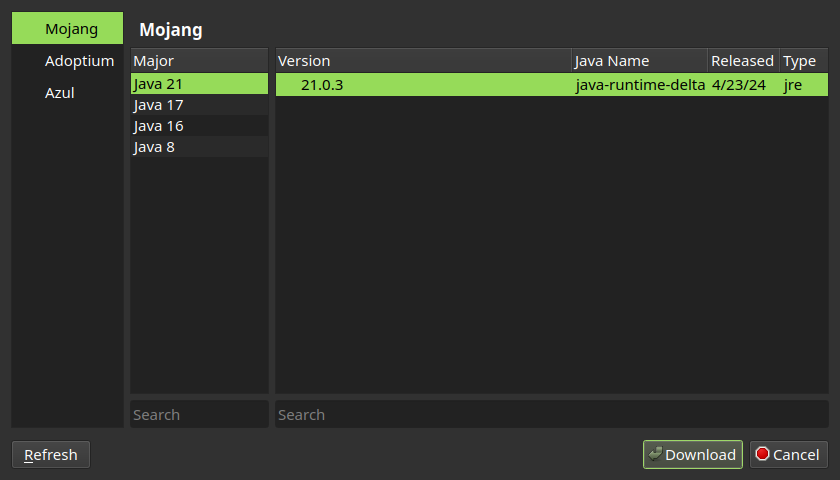This screenshot has width=840, height=480.
Task: Click the Major column header
Action: click(199, 61)
